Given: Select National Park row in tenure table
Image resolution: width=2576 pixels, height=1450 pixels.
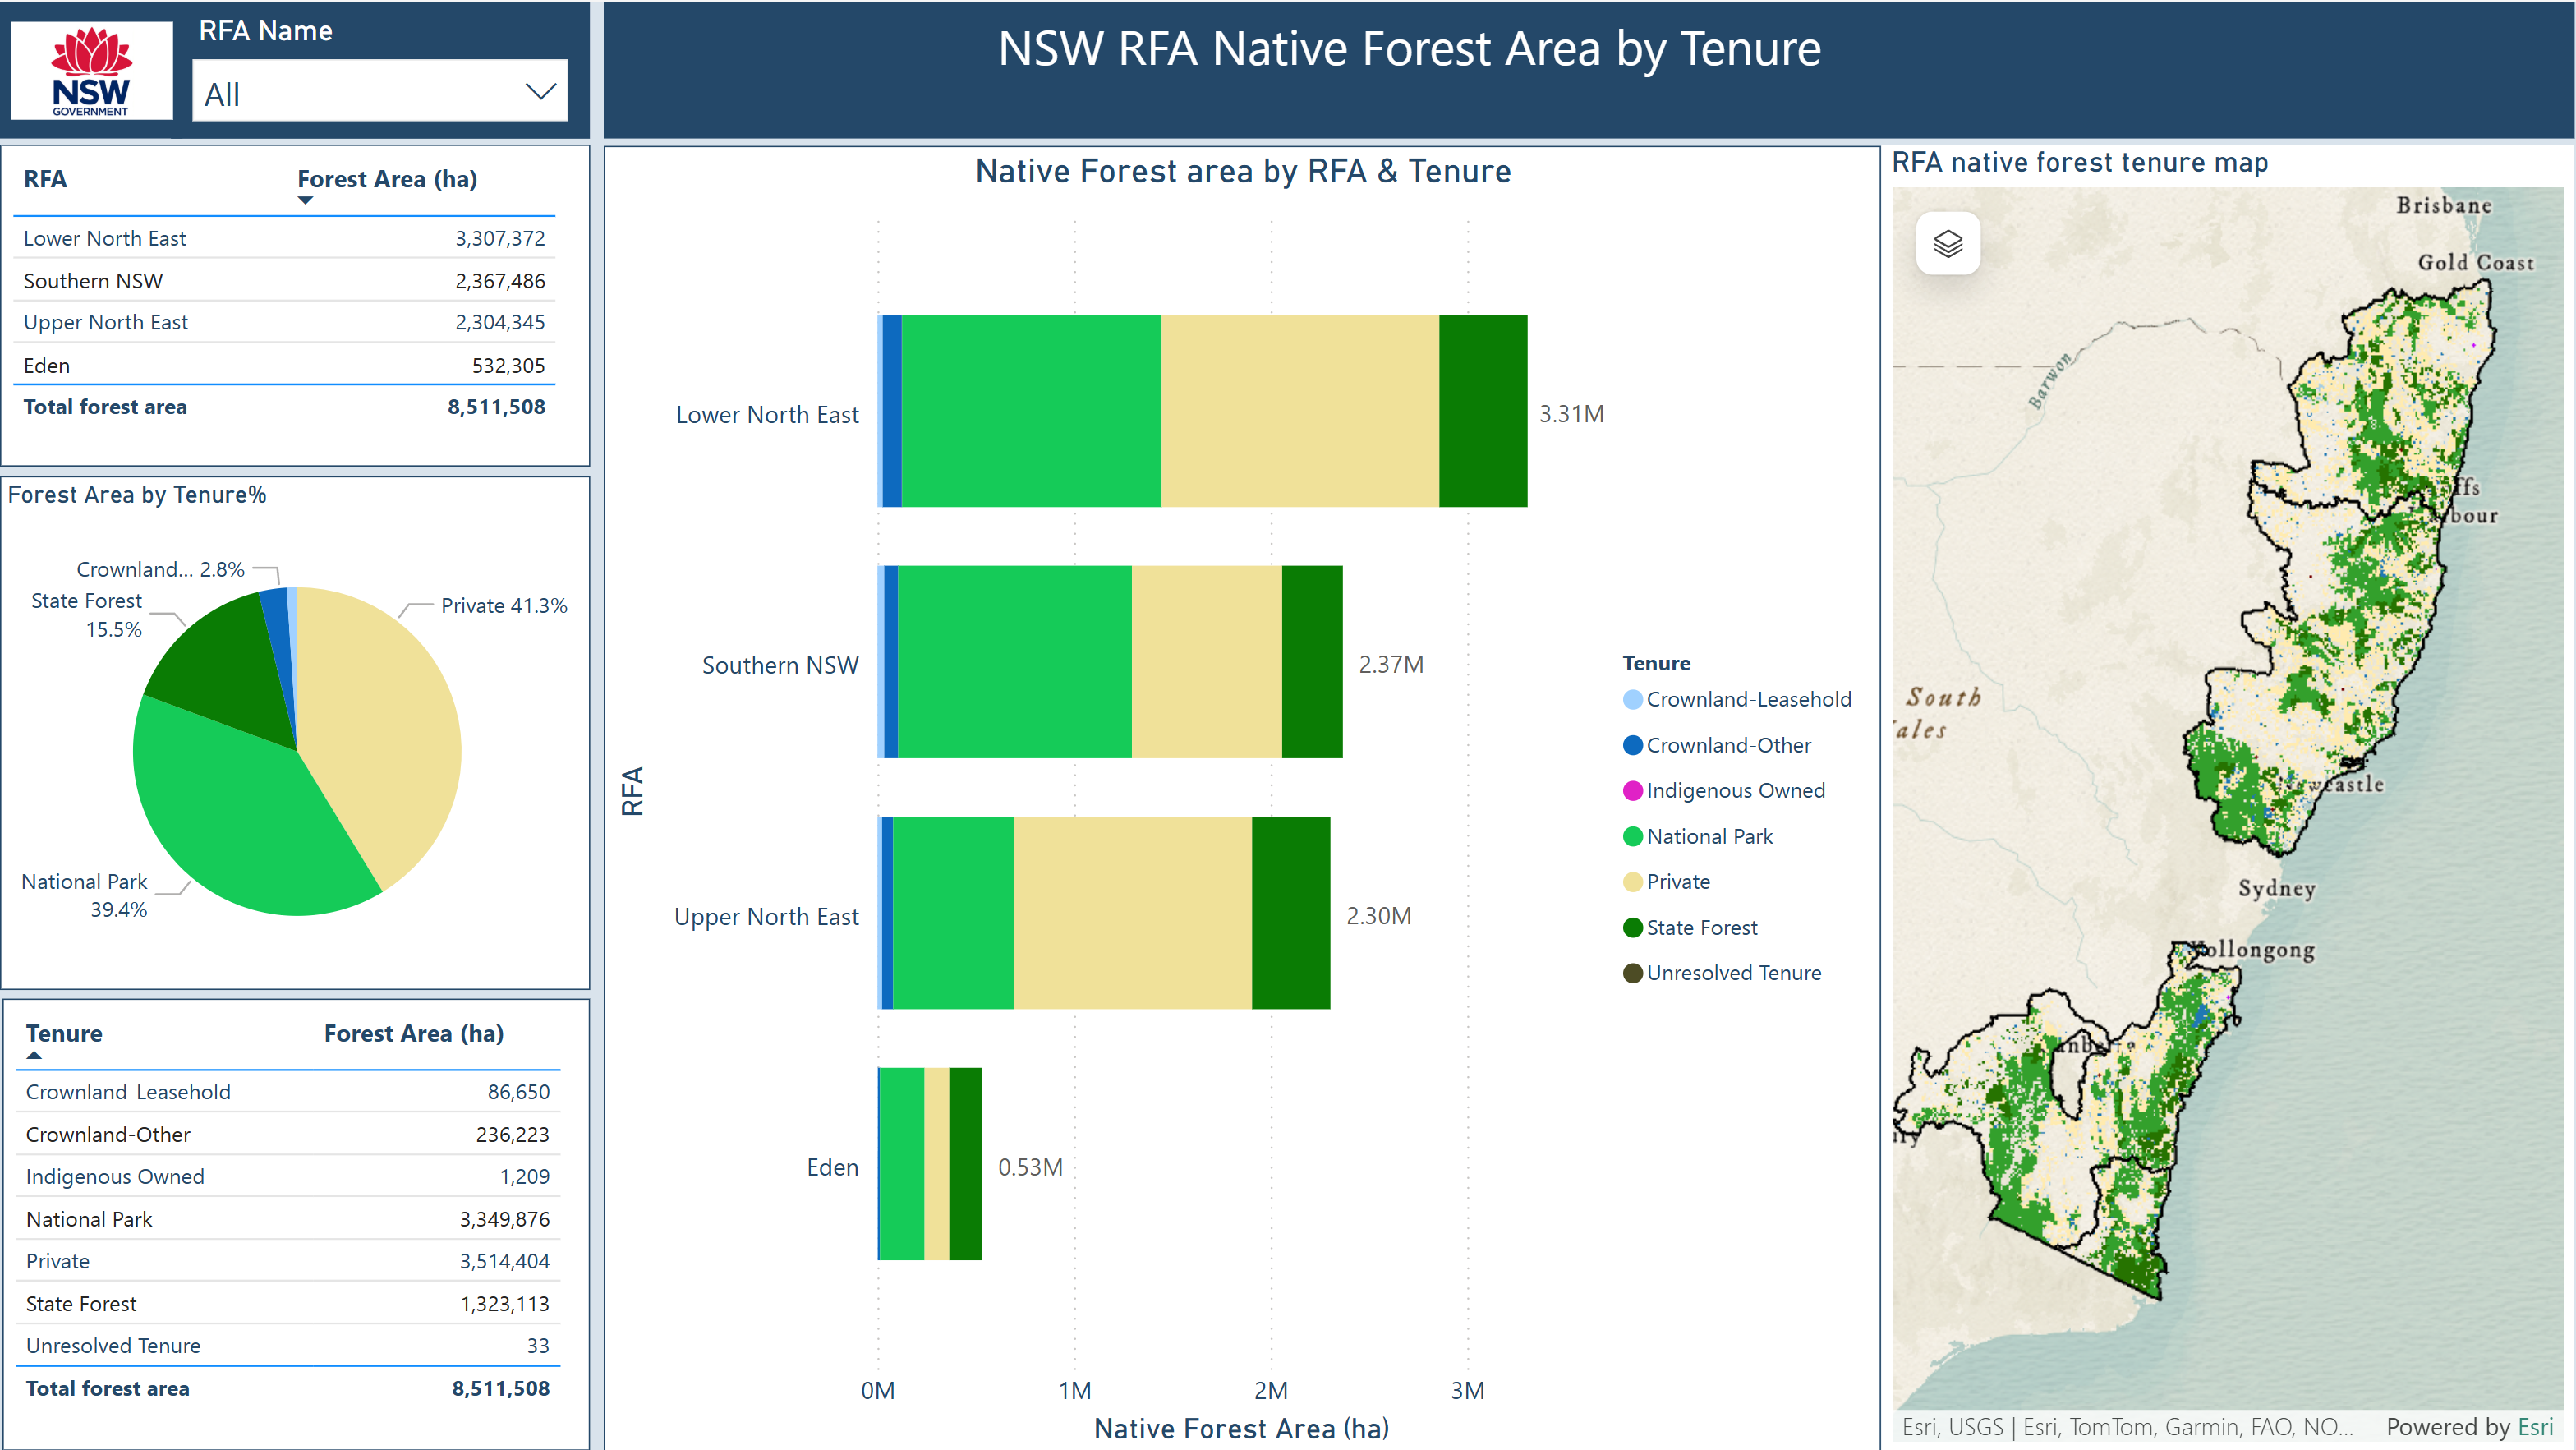Looking at the screenshot, I should click(x=288, y=1220).
